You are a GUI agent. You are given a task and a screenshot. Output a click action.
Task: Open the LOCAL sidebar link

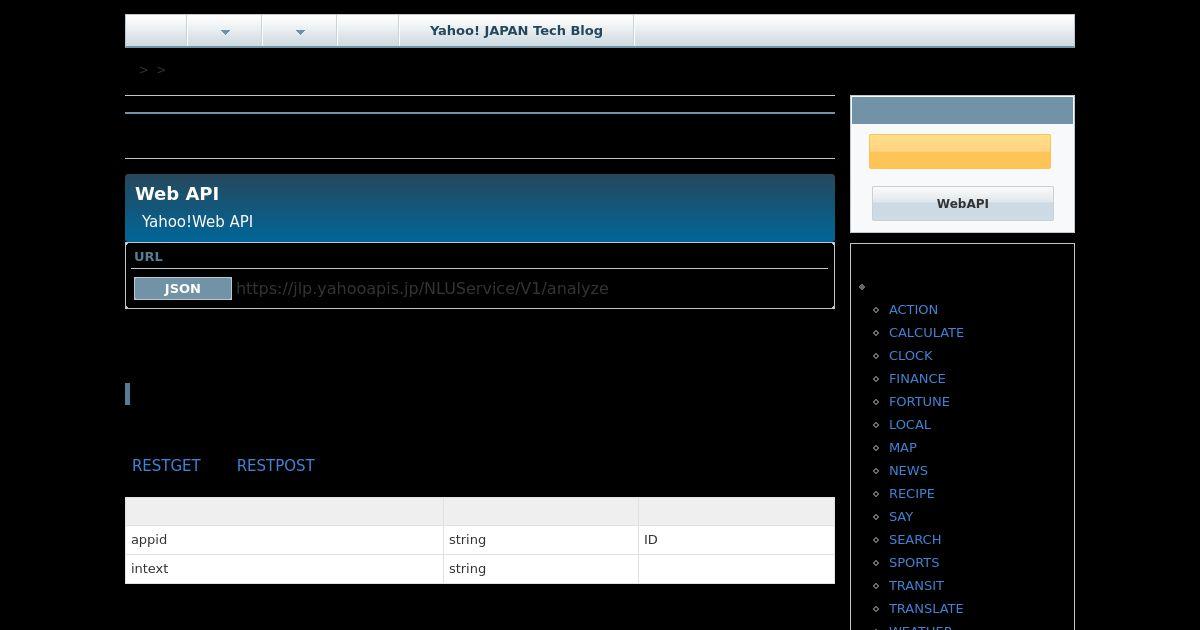point(910,424)
